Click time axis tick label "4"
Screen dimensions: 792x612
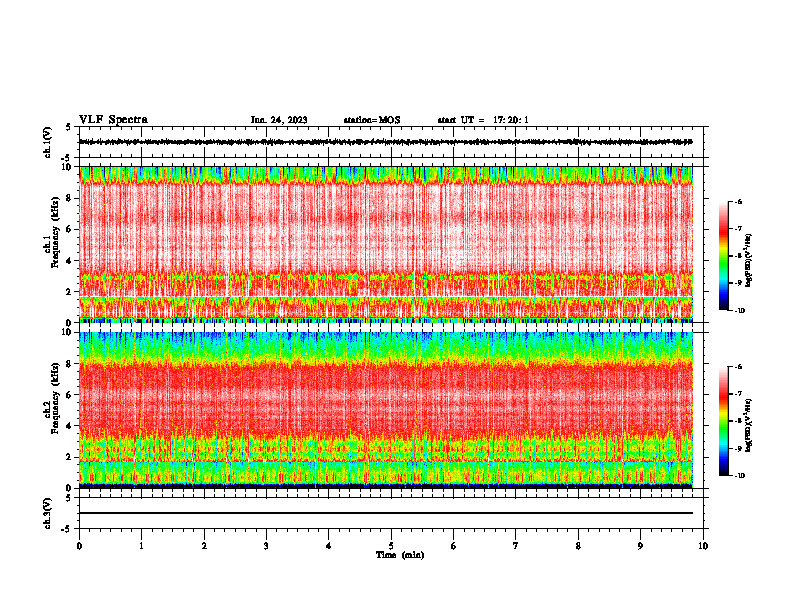tap(329, 546)
